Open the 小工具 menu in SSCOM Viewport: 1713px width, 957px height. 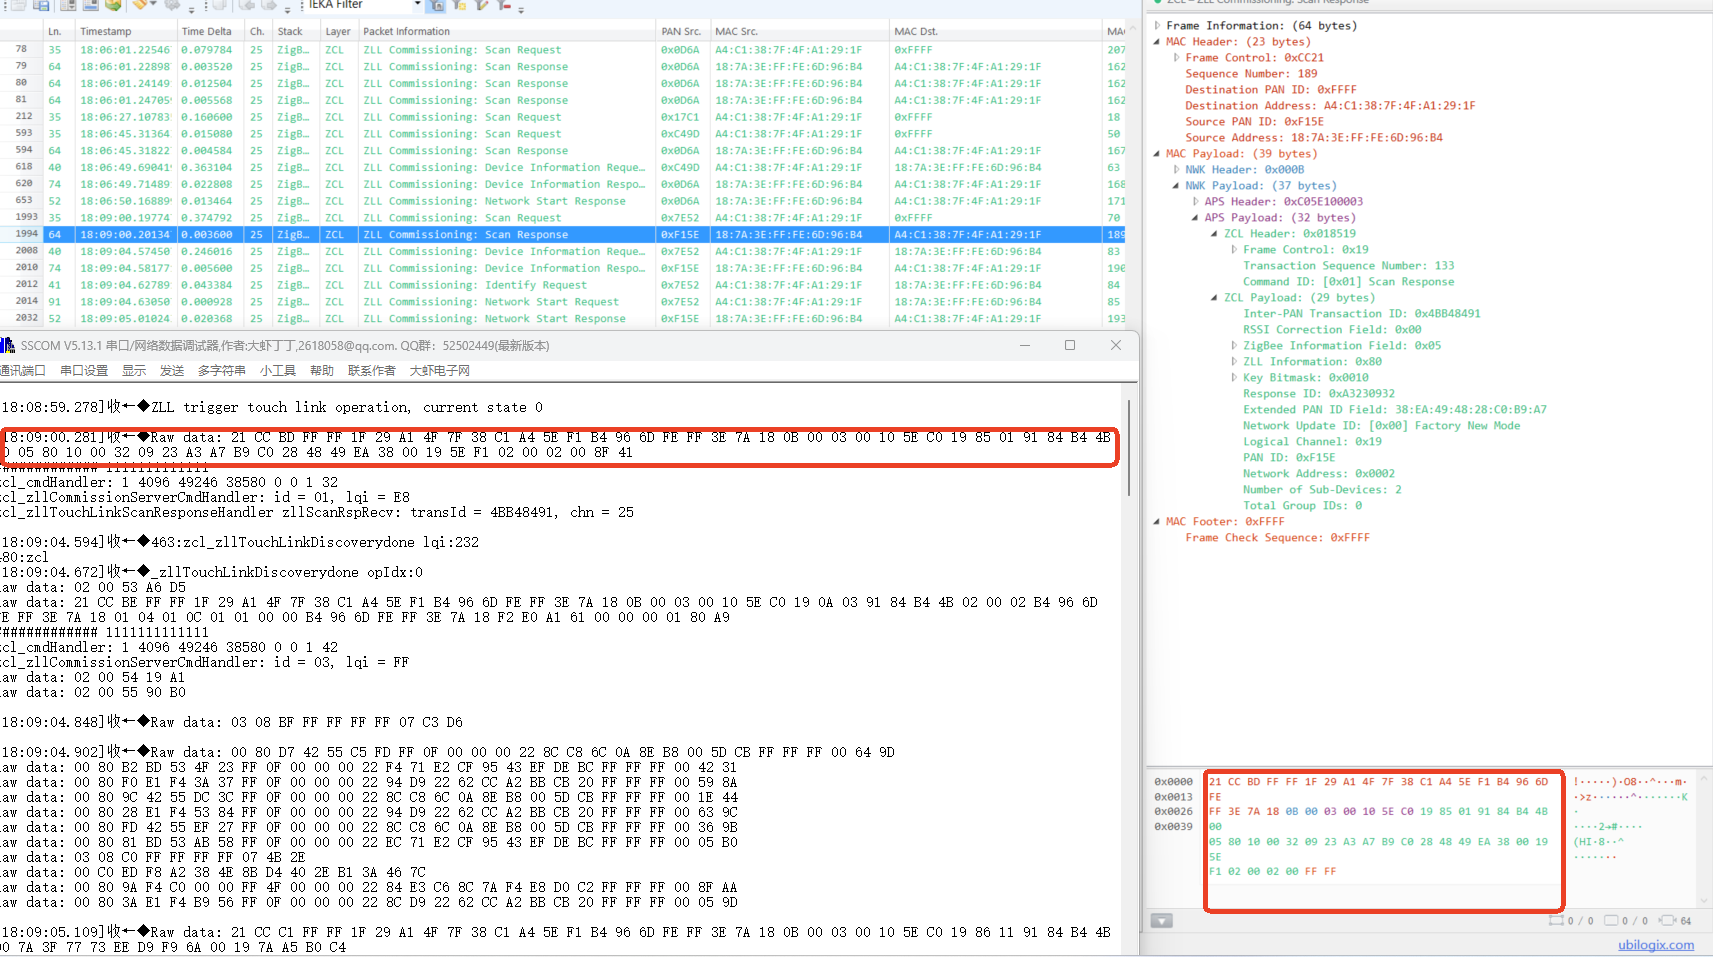[x=278, y=371]
